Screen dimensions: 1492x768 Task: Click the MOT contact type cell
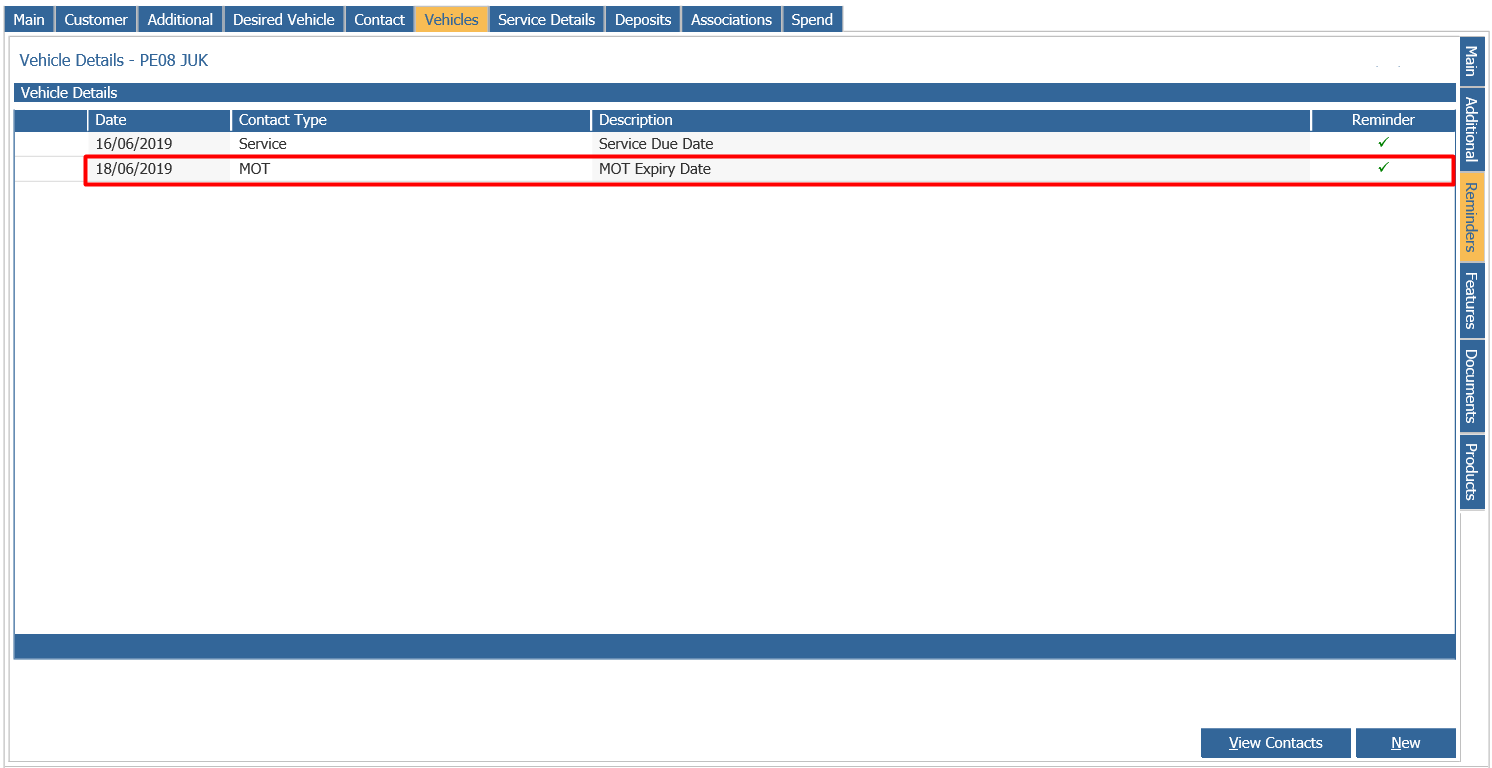411,169
